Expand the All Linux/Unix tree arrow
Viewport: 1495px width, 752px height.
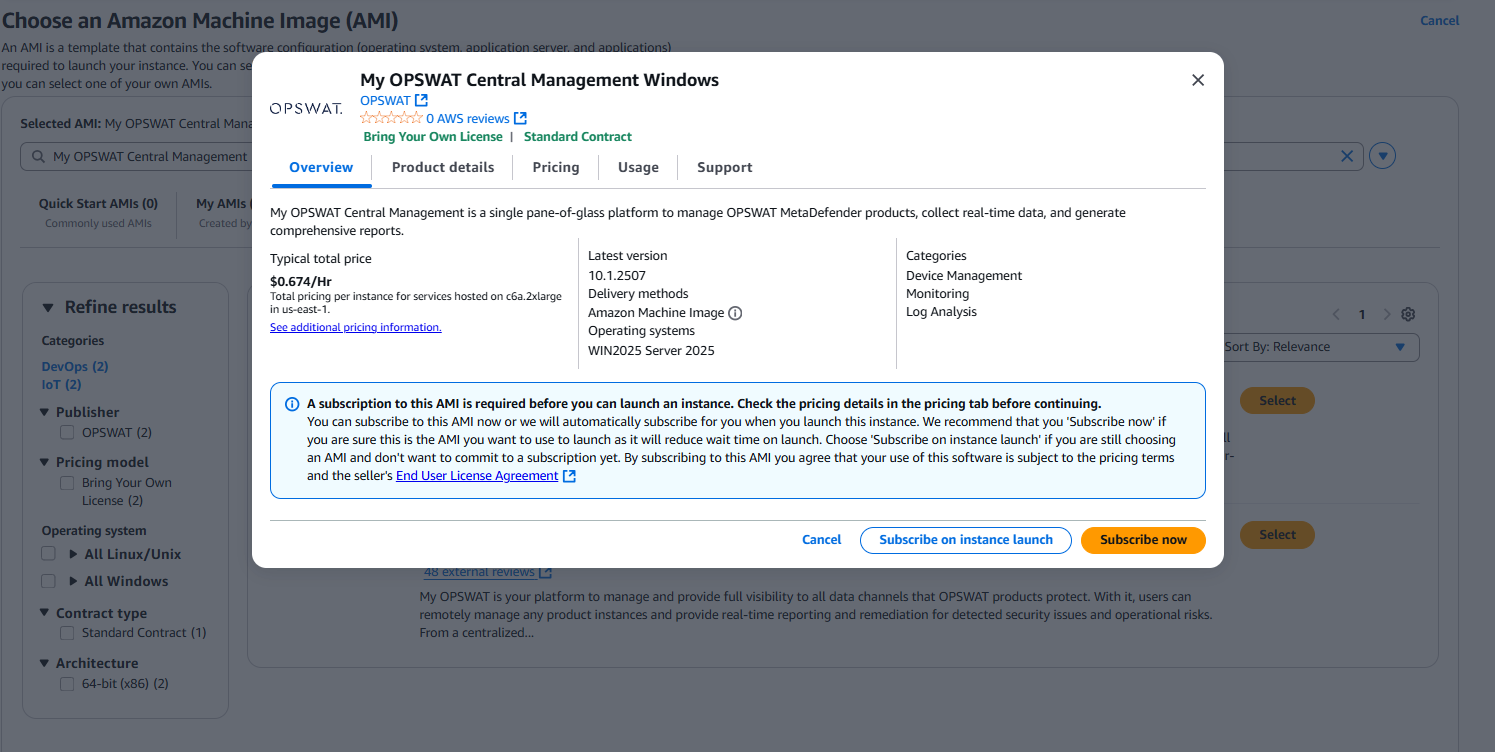pyautogui.click(x=73, y=554)
